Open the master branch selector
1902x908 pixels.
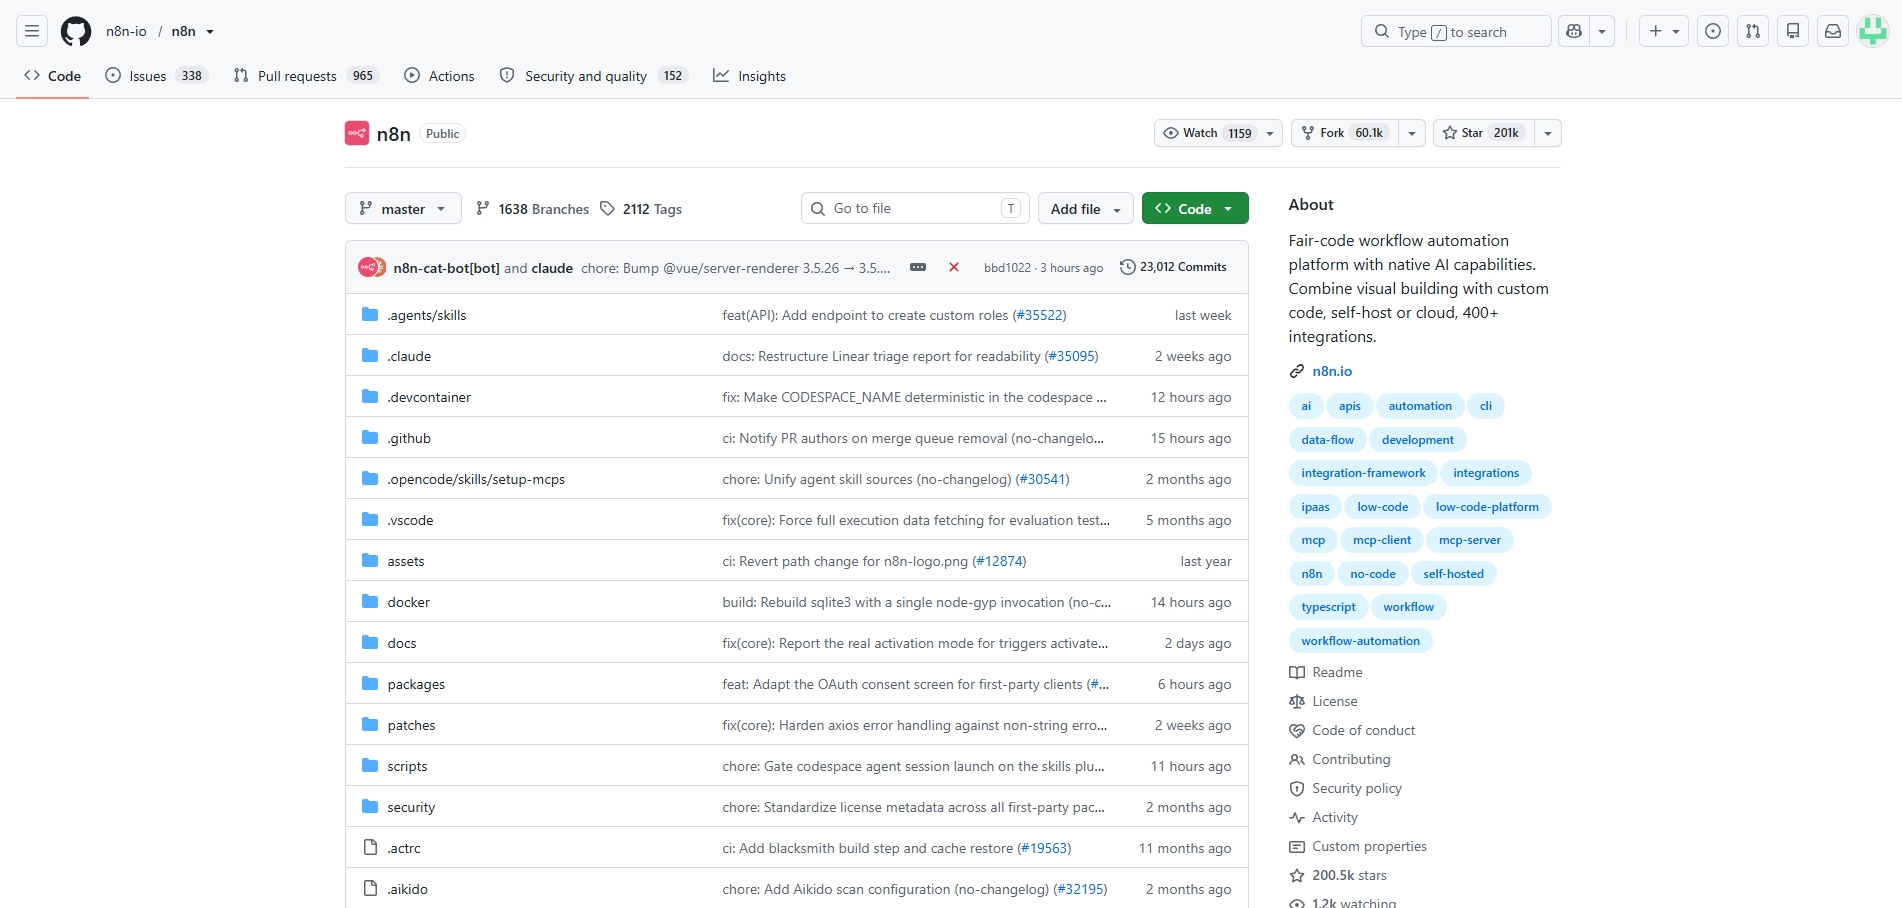[403, 208]
